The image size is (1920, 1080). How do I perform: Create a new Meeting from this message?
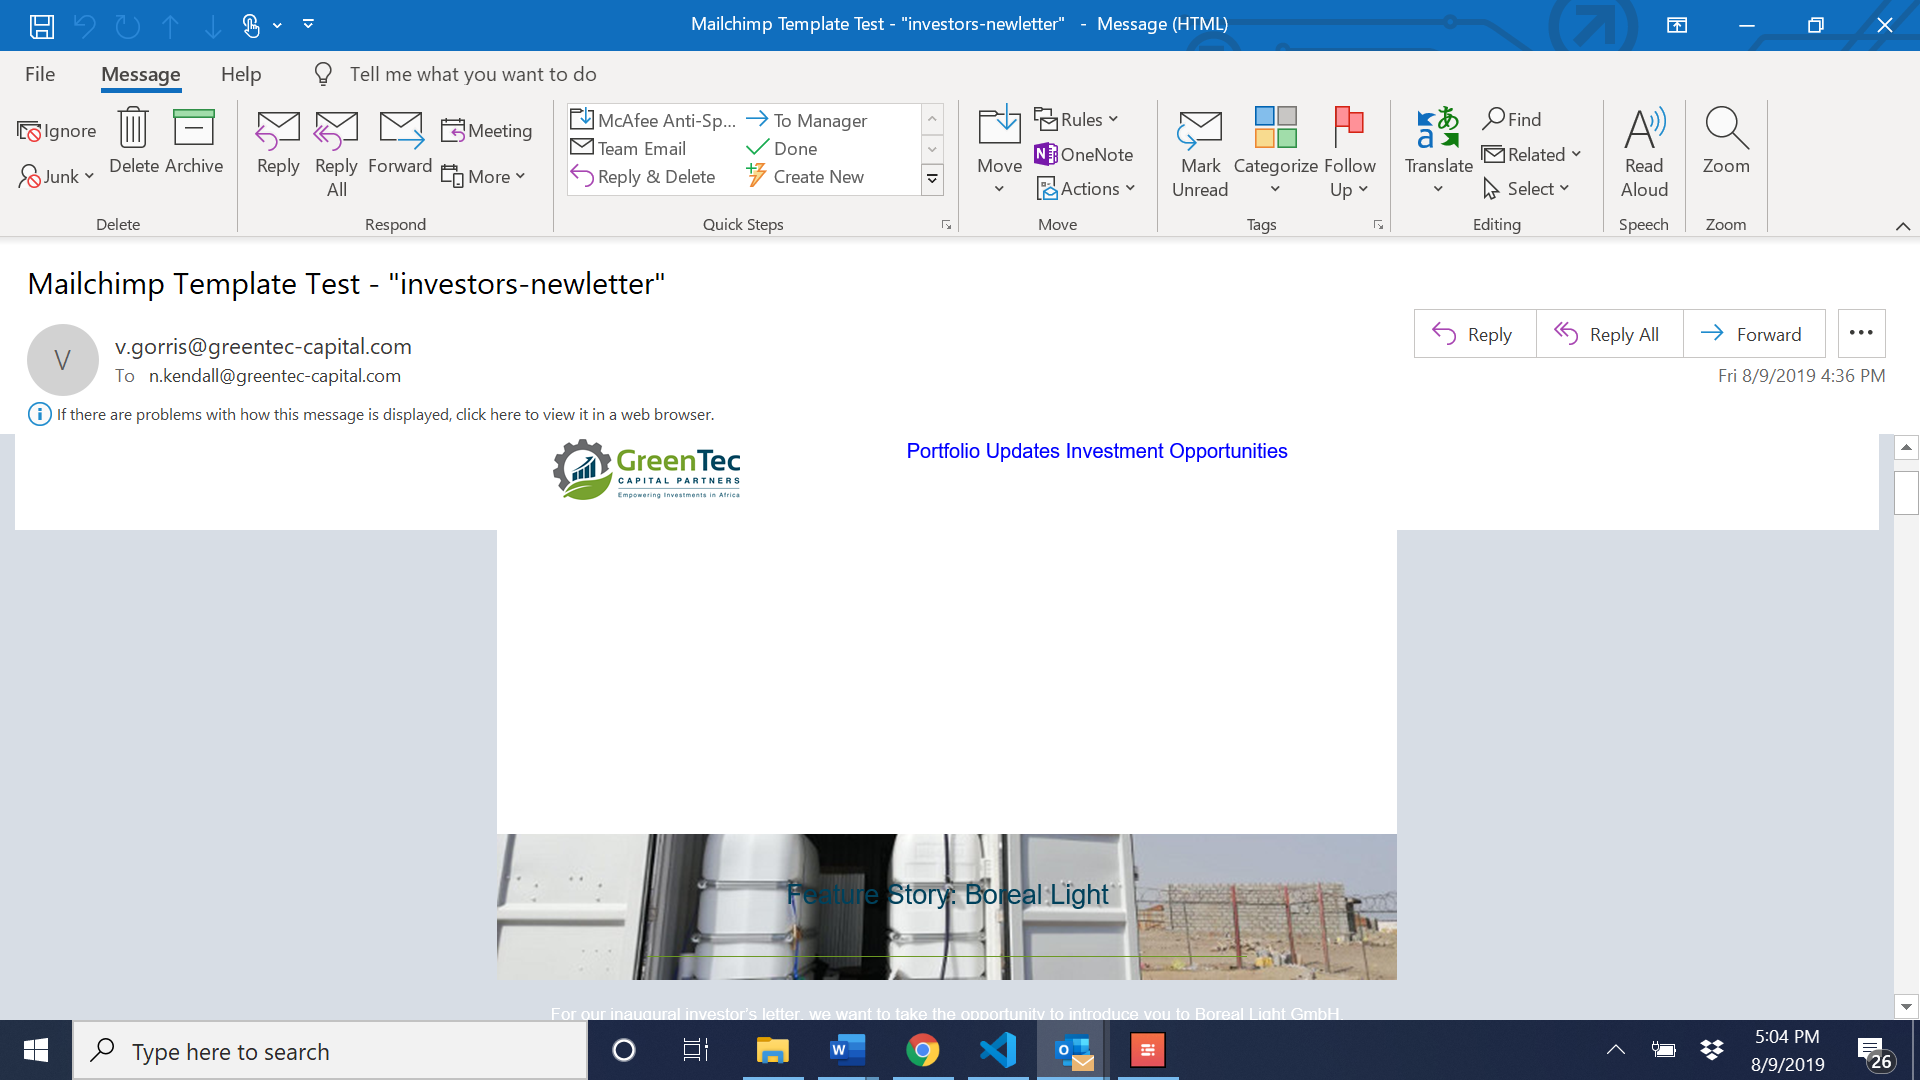pos(486,130)
